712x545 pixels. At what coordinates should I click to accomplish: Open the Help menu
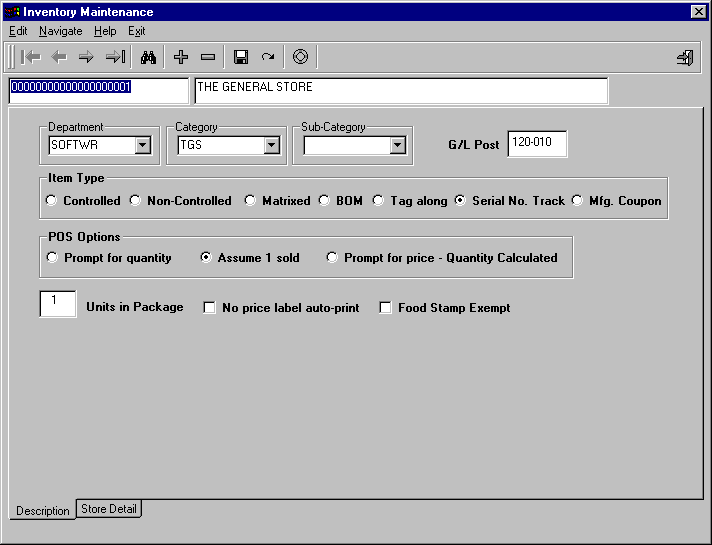105,31
